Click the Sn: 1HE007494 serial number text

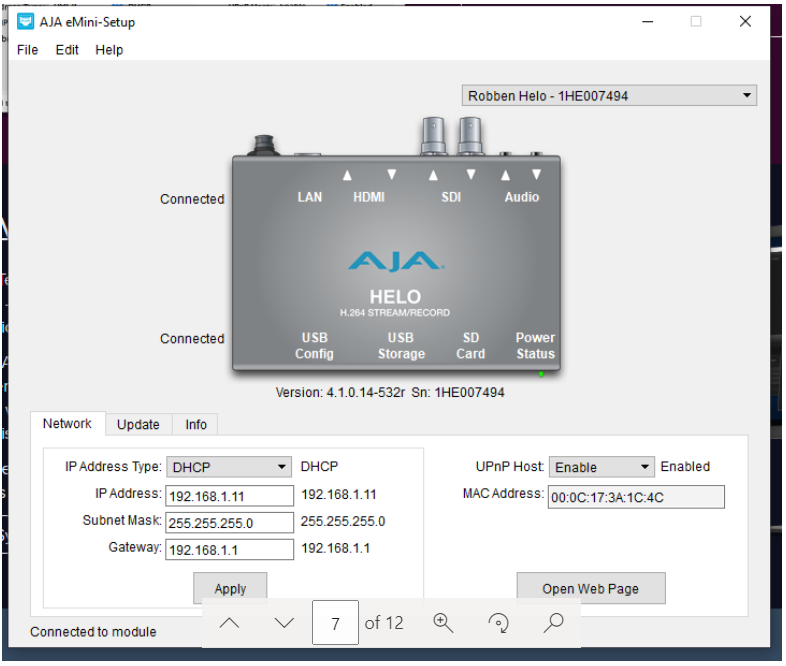click(458, 392)
